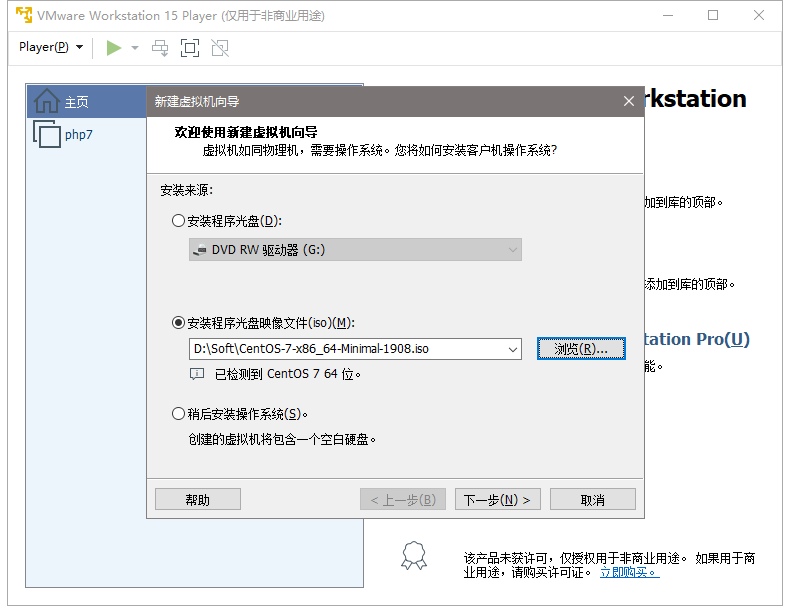Choose 稍后安装操作系统 radio option
Image resolution: width=790 pixels, height=613 pixels.
coord(179,413)
